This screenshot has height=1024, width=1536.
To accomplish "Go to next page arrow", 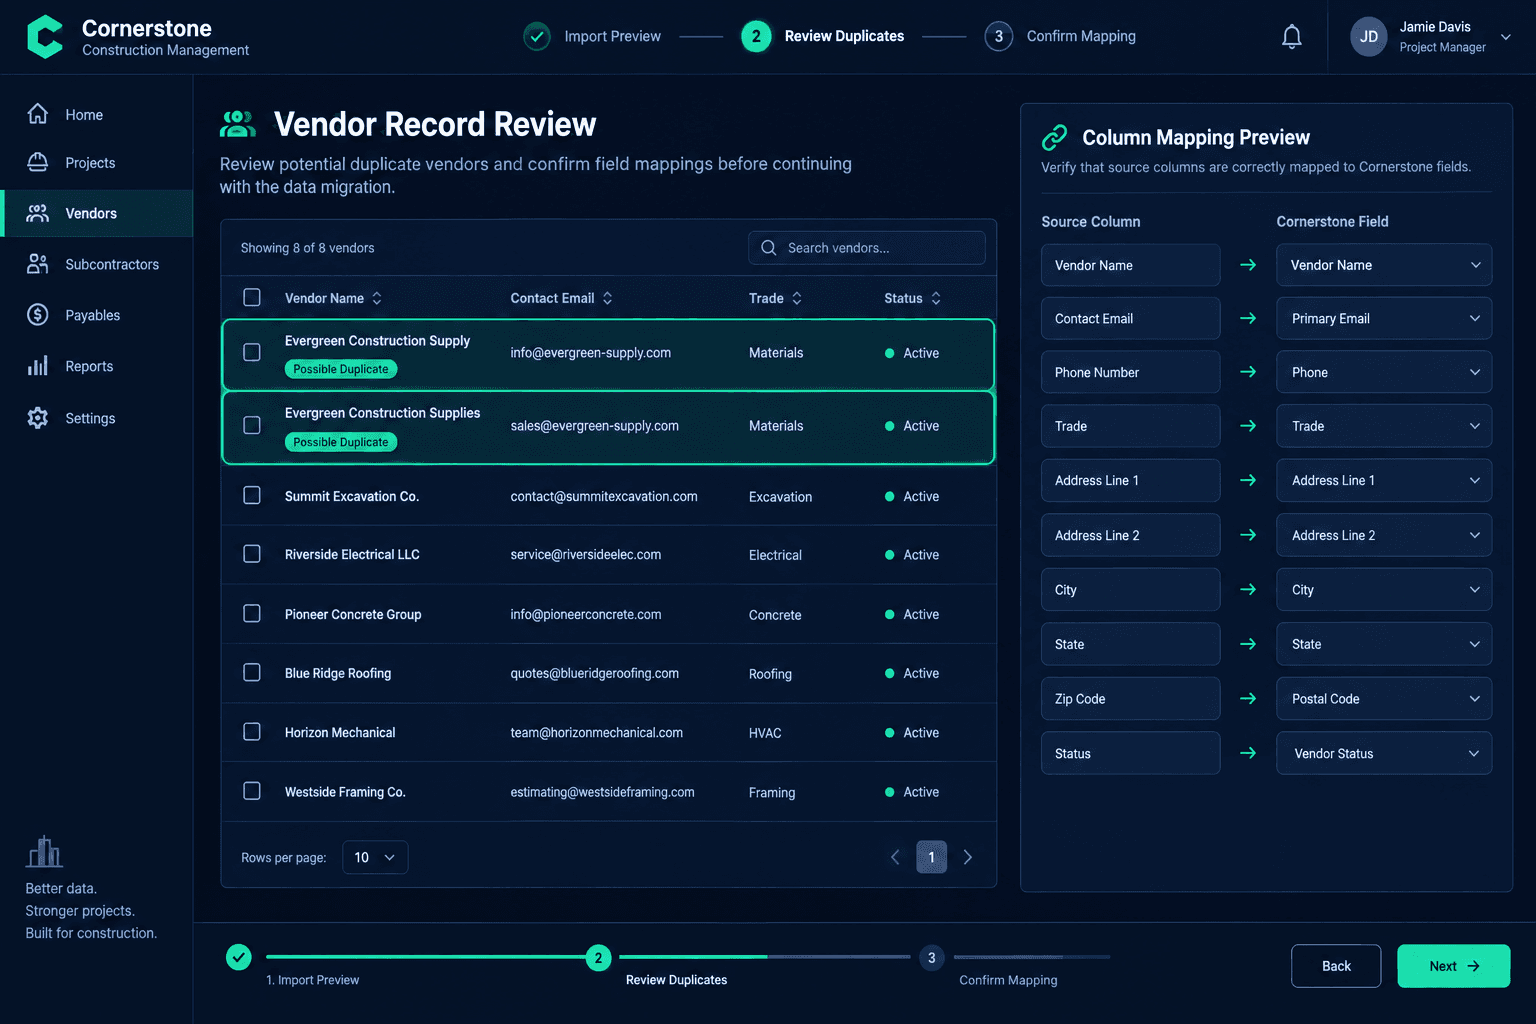I will 968,857.
